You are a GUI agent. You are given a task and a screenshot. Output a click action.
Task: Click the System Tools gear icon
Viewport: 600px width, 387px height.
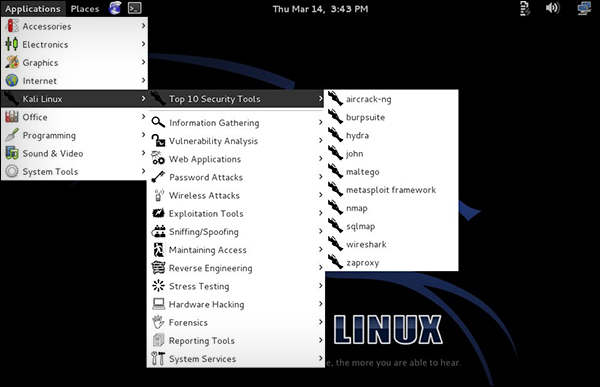(x=12, y=171)
